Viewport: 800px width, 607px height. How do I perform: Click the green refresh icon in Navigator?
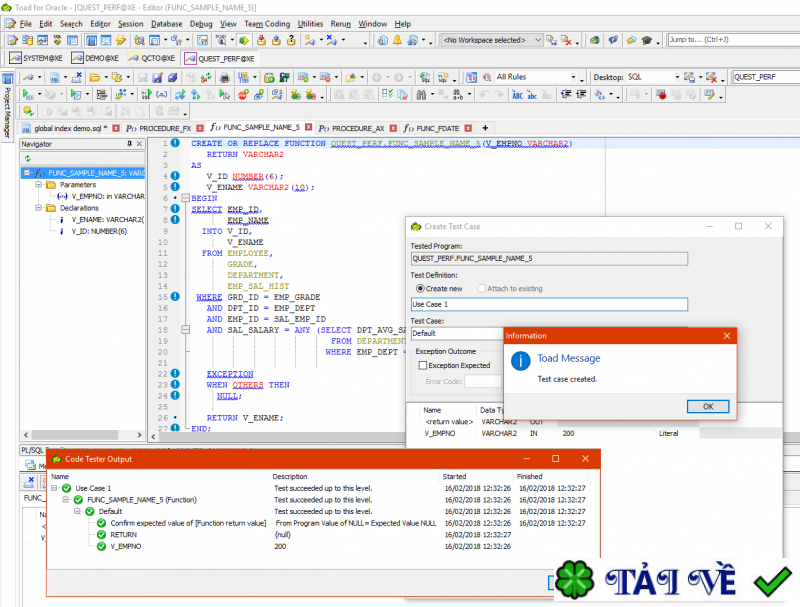[27, 158]
